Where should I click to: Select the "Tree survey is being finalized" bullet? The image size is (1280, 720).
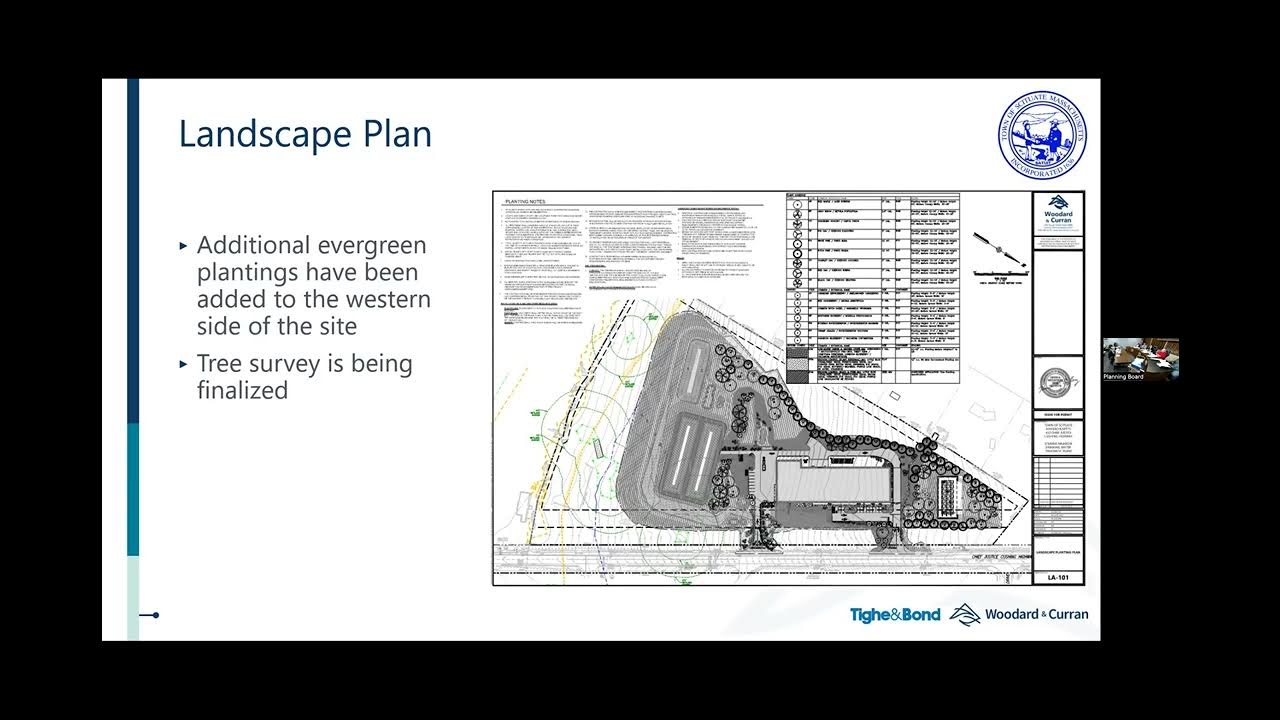coord(304,377)
